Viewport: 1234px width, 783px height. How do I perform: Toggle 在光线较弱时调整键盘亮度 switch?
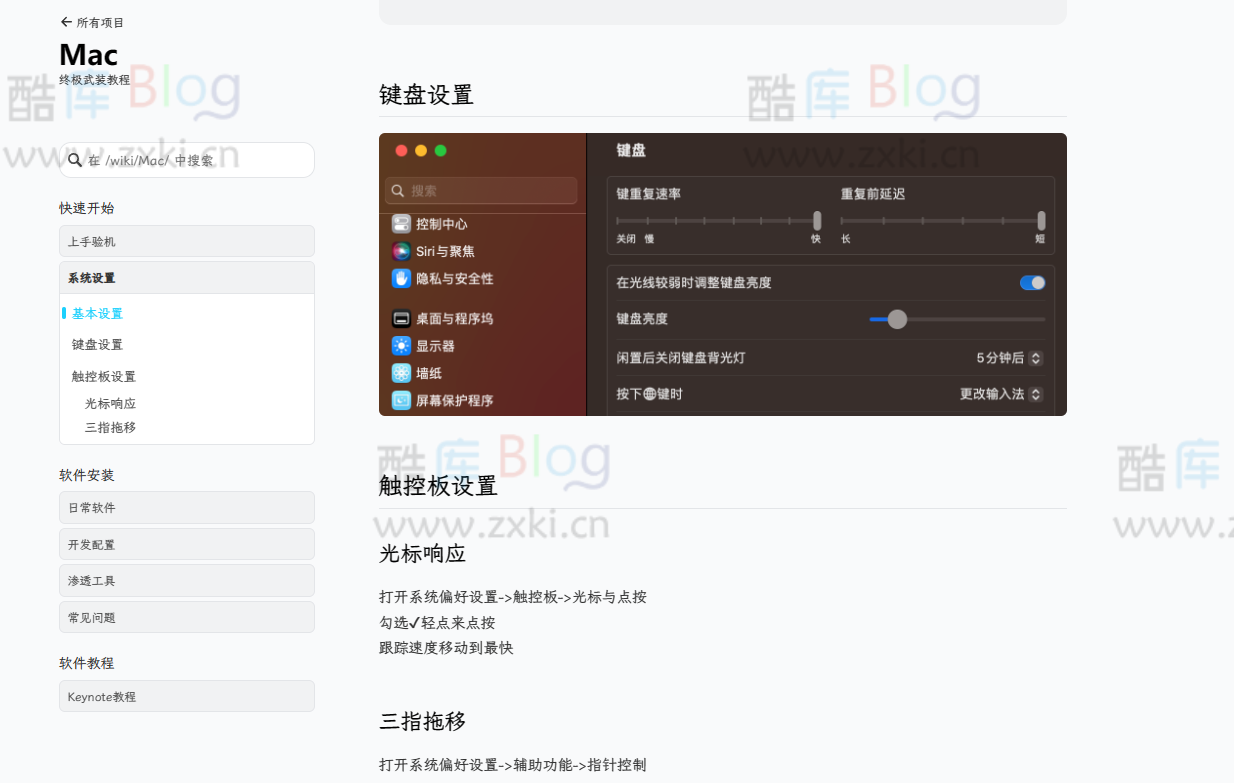tap(1031, 282)
